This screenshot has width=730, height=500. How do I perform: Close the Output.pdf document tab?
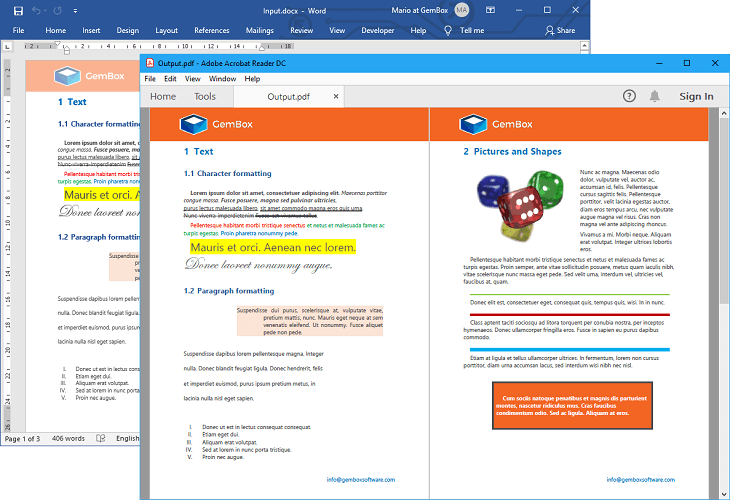coord(336,97)
